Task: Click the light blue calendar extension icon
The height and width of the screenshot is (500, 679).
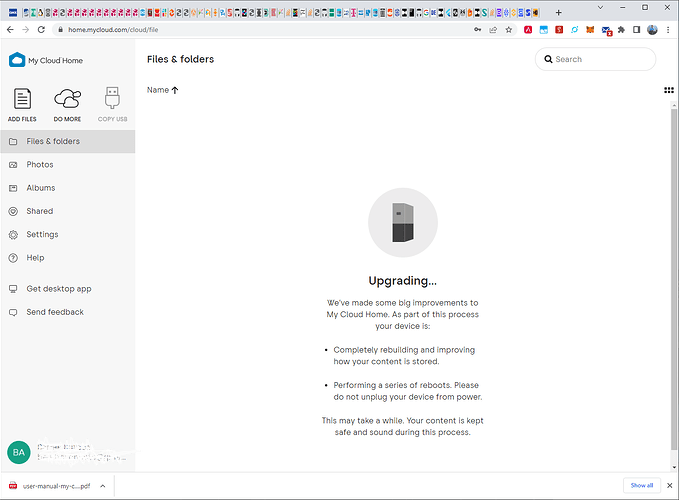Action: (543, 29)
